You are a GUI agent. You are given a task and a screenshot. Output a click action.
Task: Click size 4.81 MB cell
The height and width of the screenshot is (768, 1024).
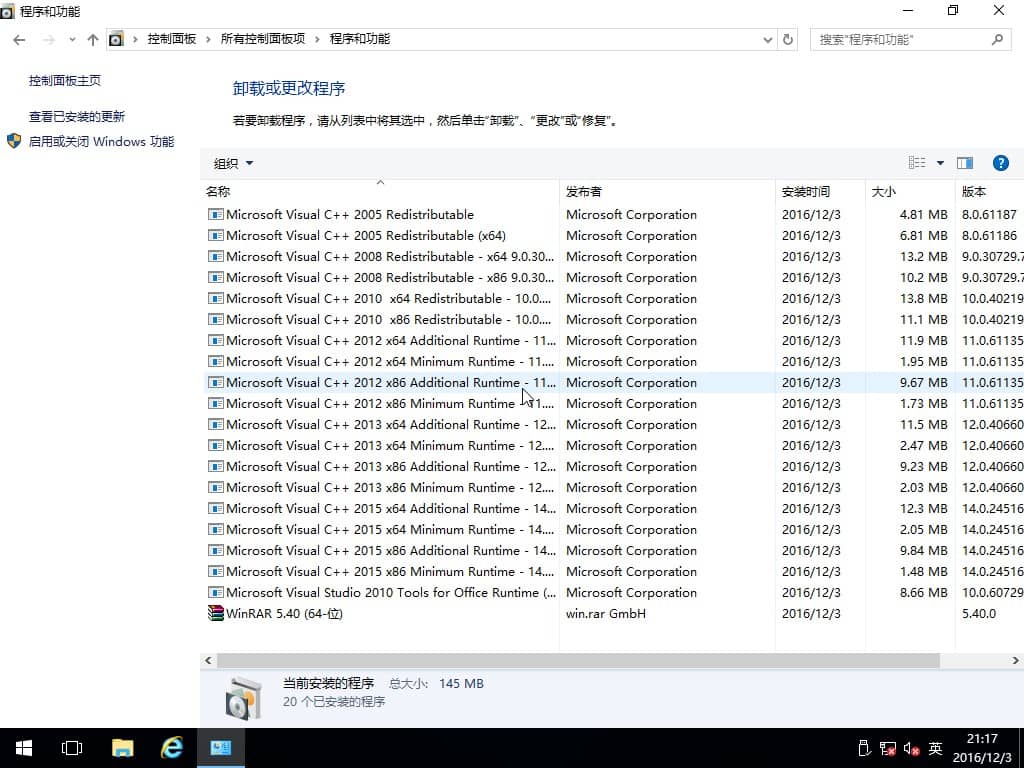coord(923,214)
